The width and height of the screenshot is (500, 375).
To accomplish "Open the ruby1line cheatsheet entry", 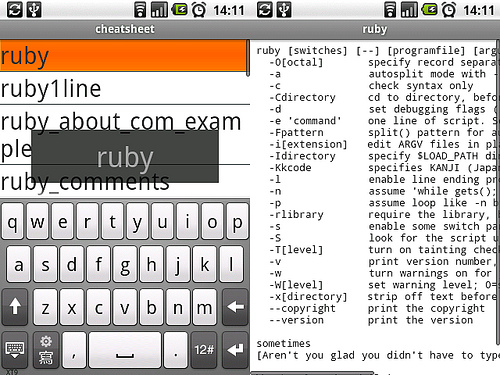I will (125, 88).
